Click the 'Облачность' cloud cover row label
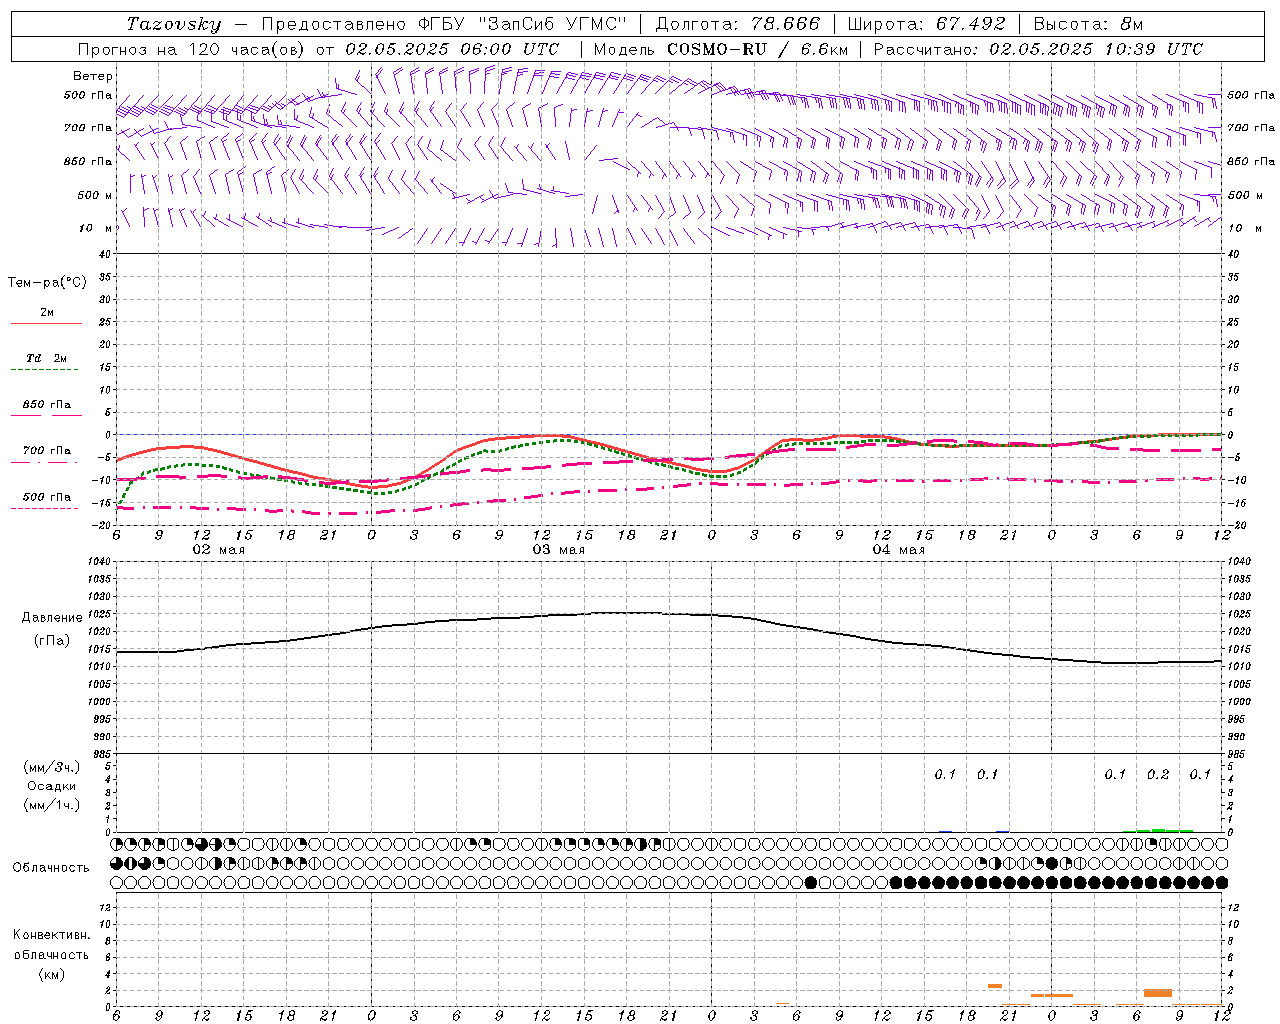1280x1024 pixels. point(51,868)
